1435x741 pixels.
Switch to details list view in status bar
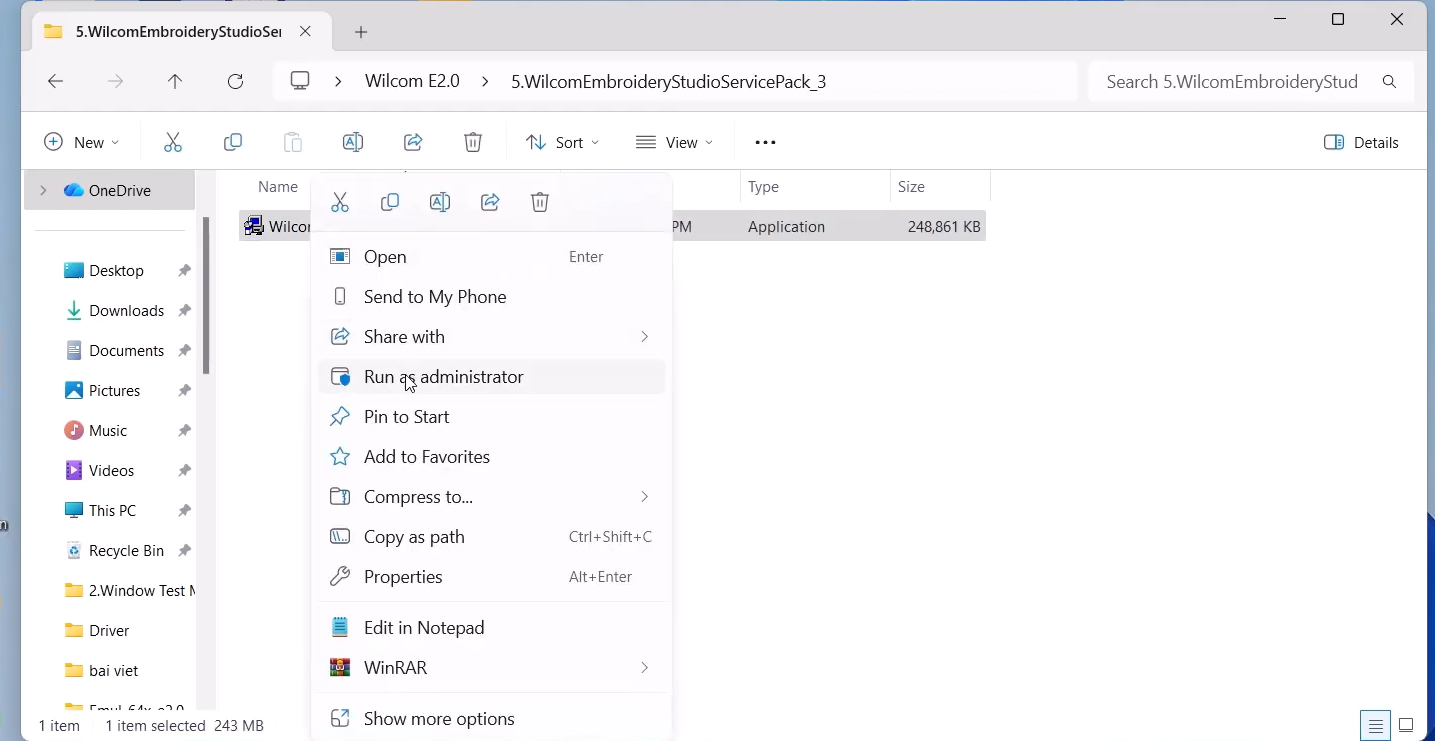click(1376, 726)
